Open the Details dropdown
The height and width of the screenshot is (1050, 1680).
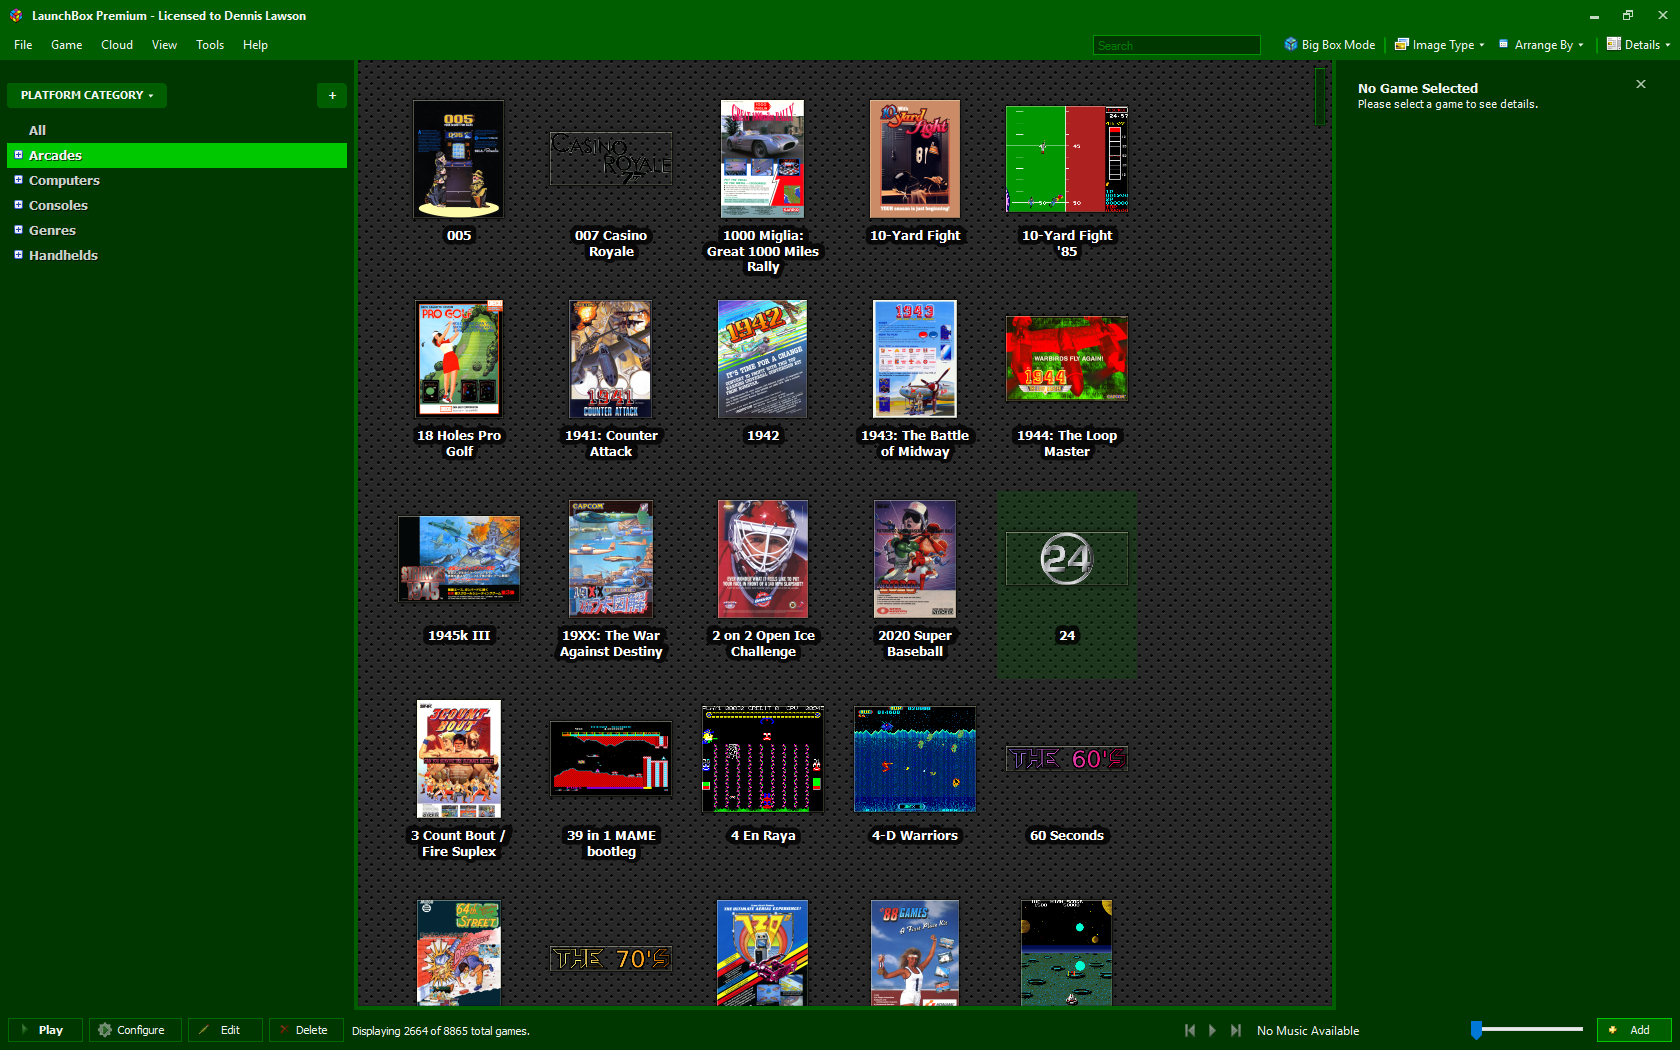coord(1638,45)
